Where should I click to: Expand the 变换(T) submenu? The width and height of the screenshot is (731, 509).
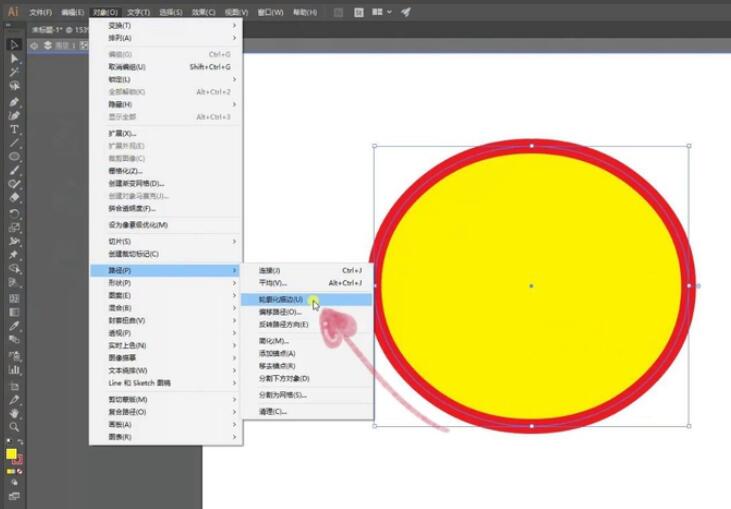coord(166,25)
